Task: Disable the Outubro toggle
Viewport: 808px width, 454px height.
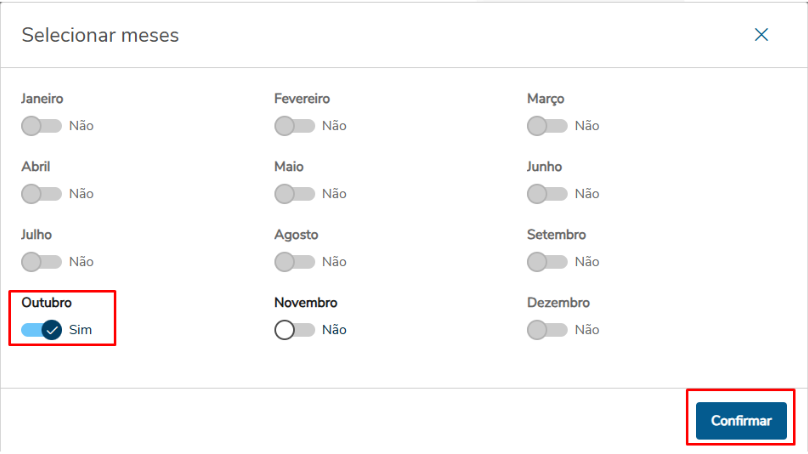Action: point(41,330)
